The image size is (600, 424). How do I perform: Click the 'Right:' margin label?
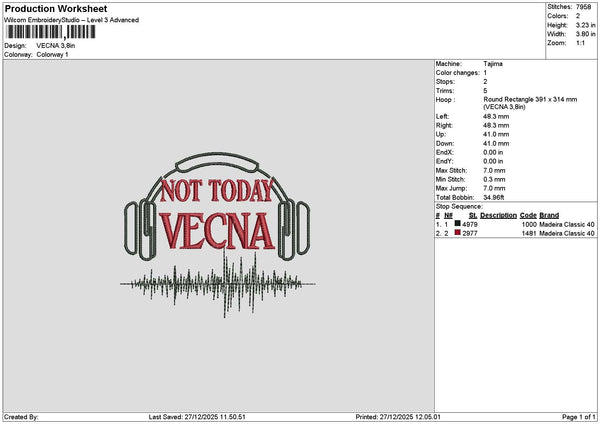coord(444,126)
